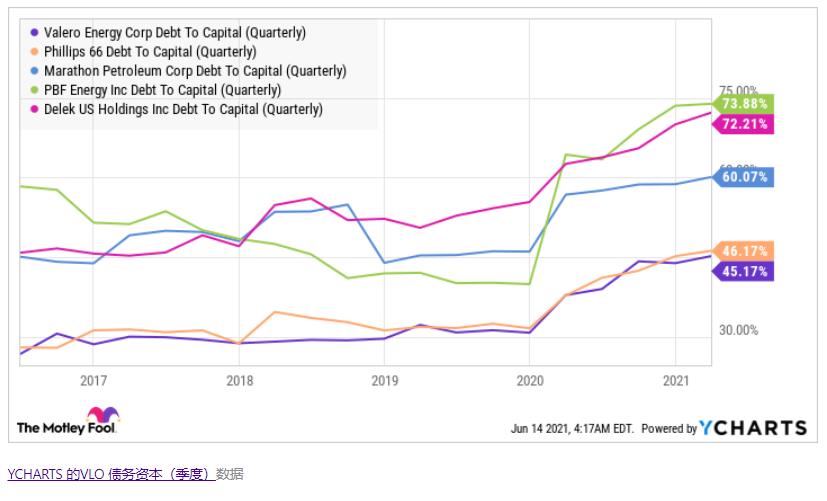Click the 2020 x-axis label

click(x=530, y=381)
